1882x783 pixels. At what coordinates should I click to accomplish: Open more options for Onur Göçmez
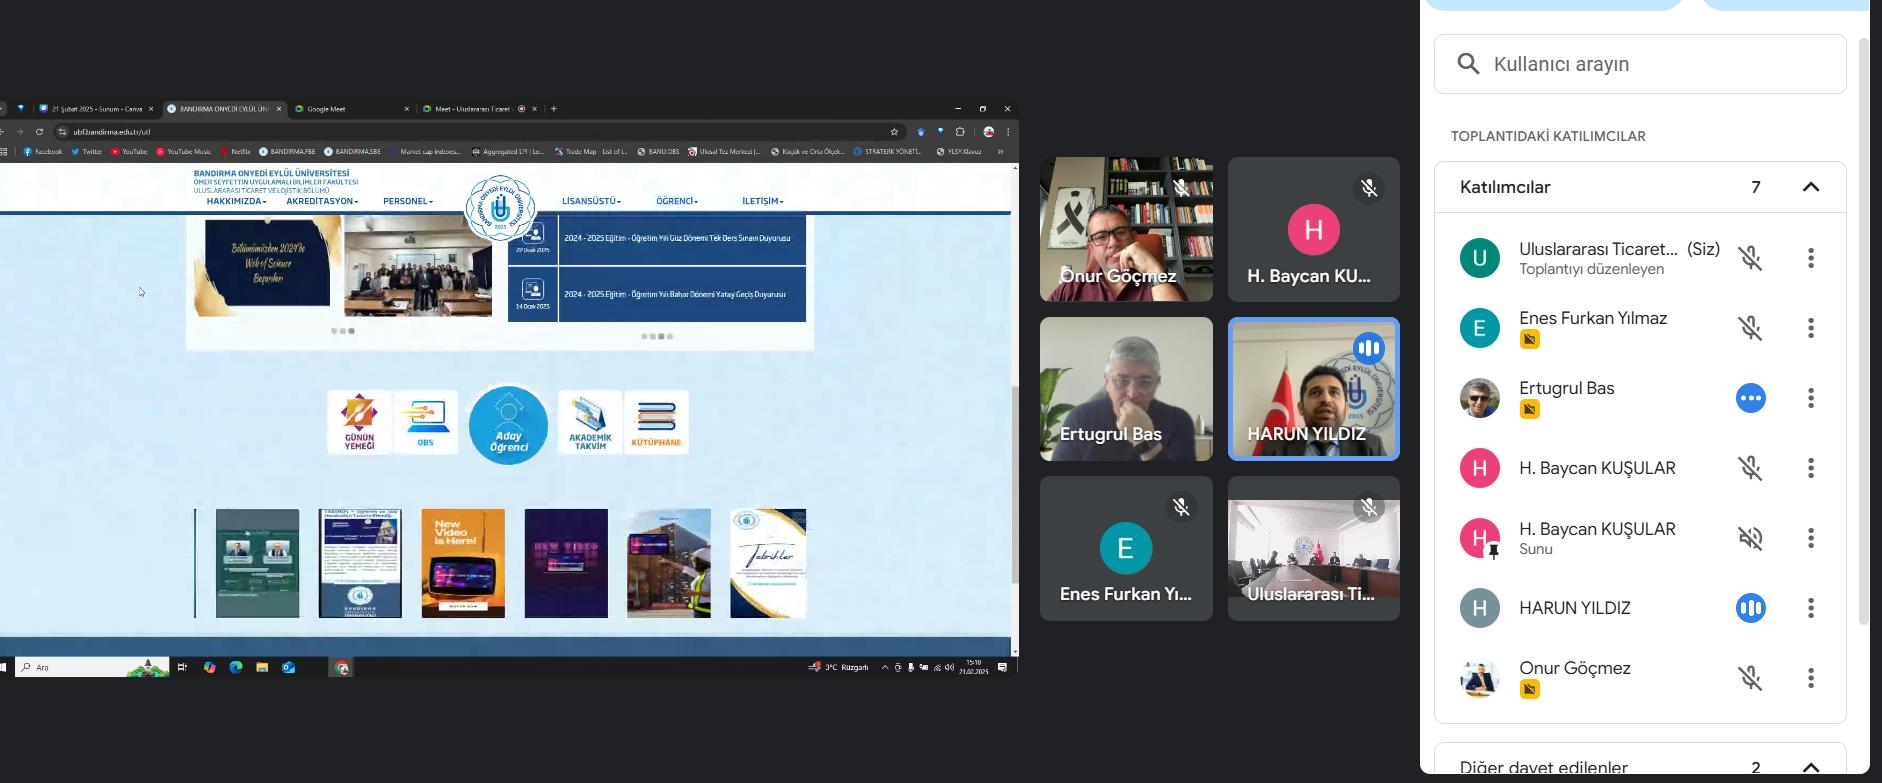pos(1811,678)
